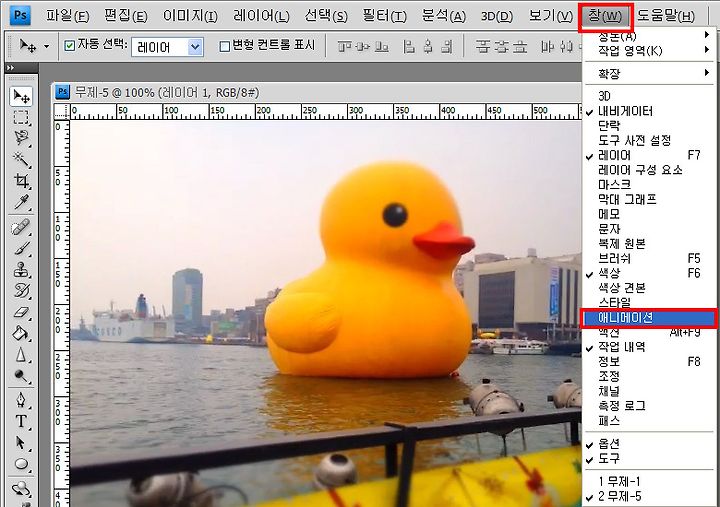The image size is (720, 507).
Task: Expand the 확장 submenu
Action: click(x=648, y=73)
